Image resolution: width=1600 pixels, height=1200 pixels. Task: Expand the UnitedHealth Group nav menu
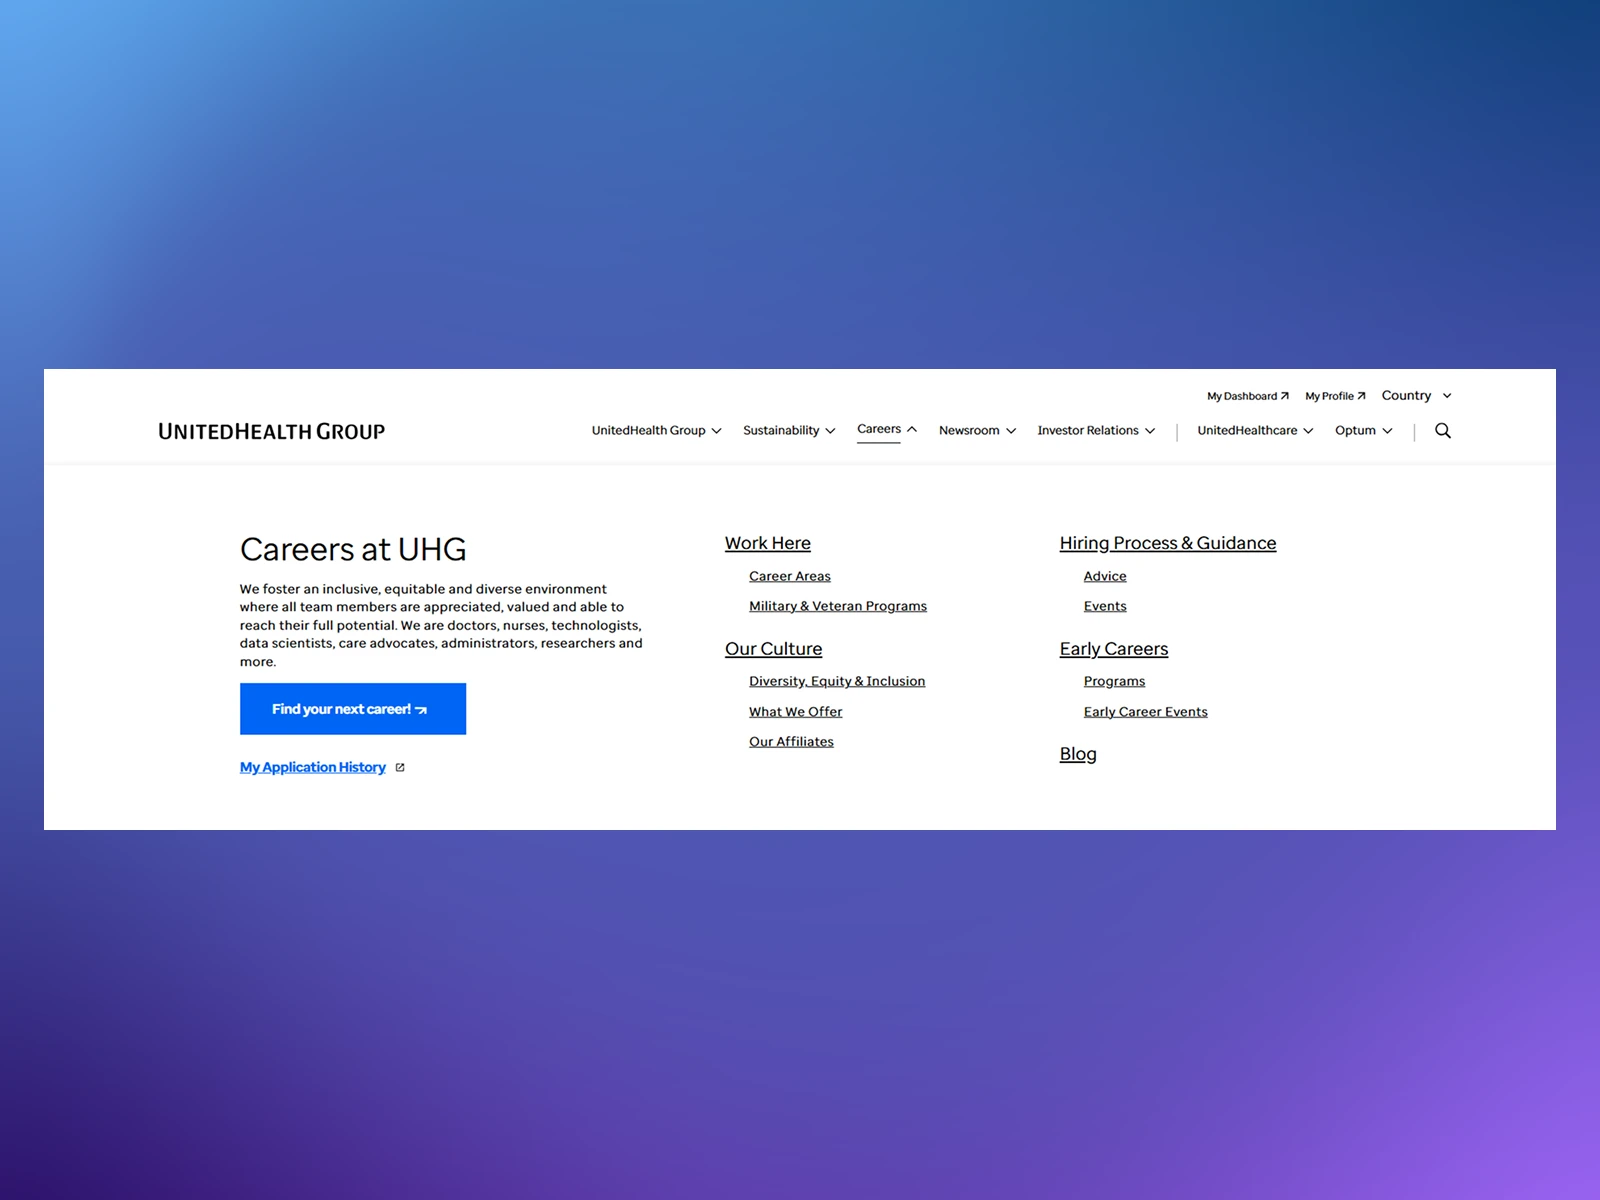pos(656,430)
